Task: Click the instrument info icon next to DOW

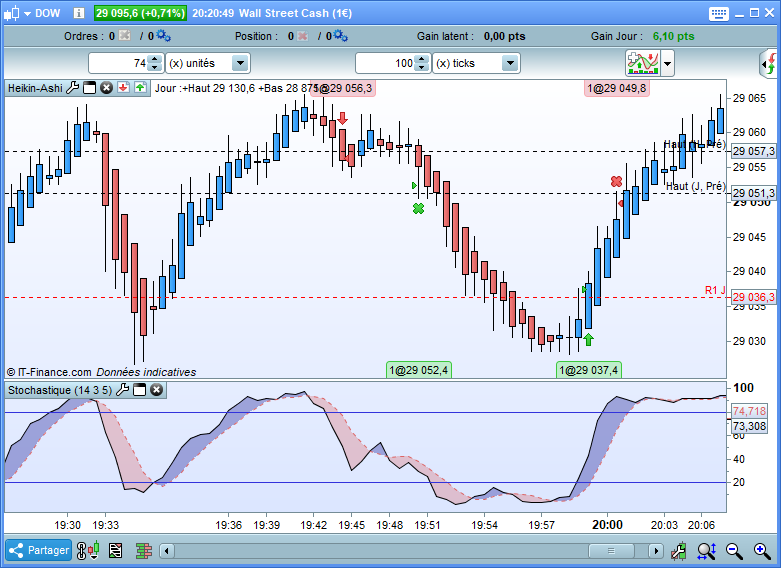Action: click(79, 13)
